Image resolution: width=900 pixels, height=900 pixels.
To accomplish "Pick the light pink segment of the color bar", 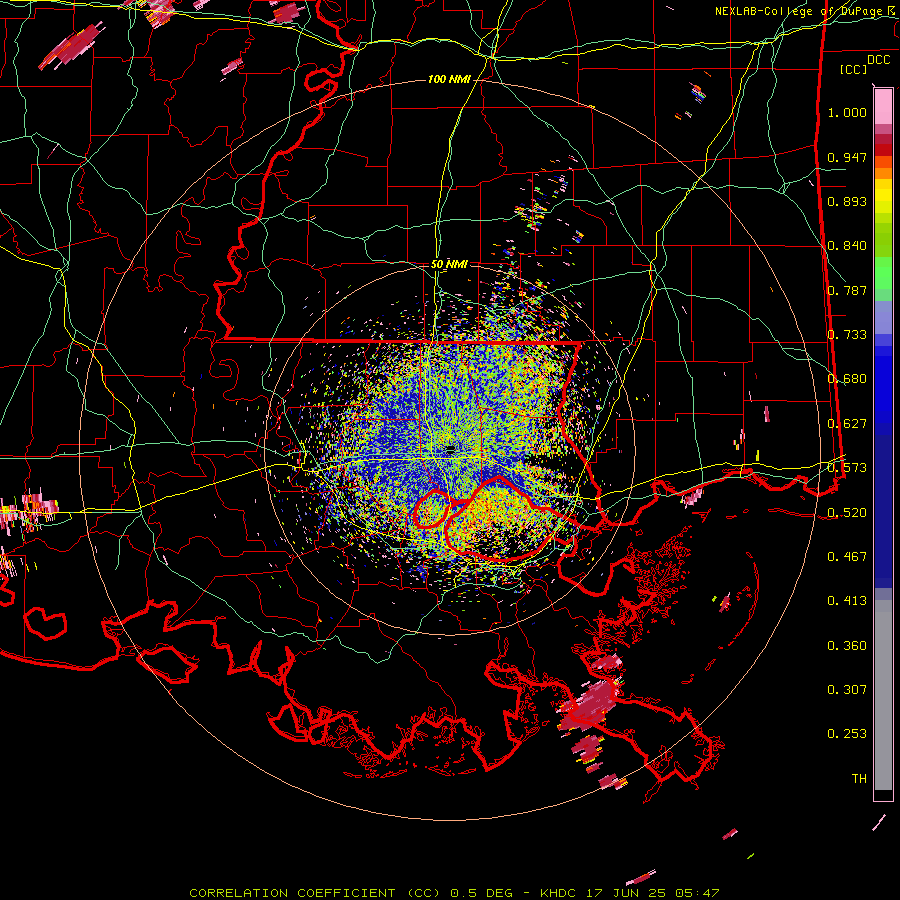I will point(883,106).
